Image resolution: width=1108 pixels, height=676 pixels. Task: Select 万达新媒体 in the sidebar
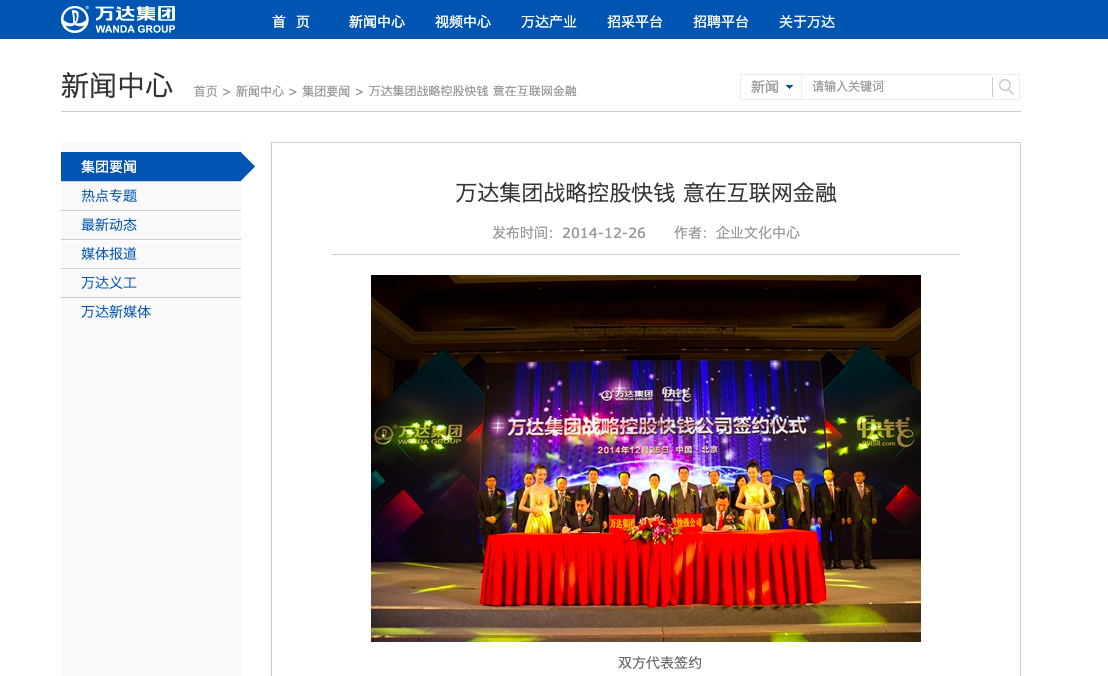point(151,312)
